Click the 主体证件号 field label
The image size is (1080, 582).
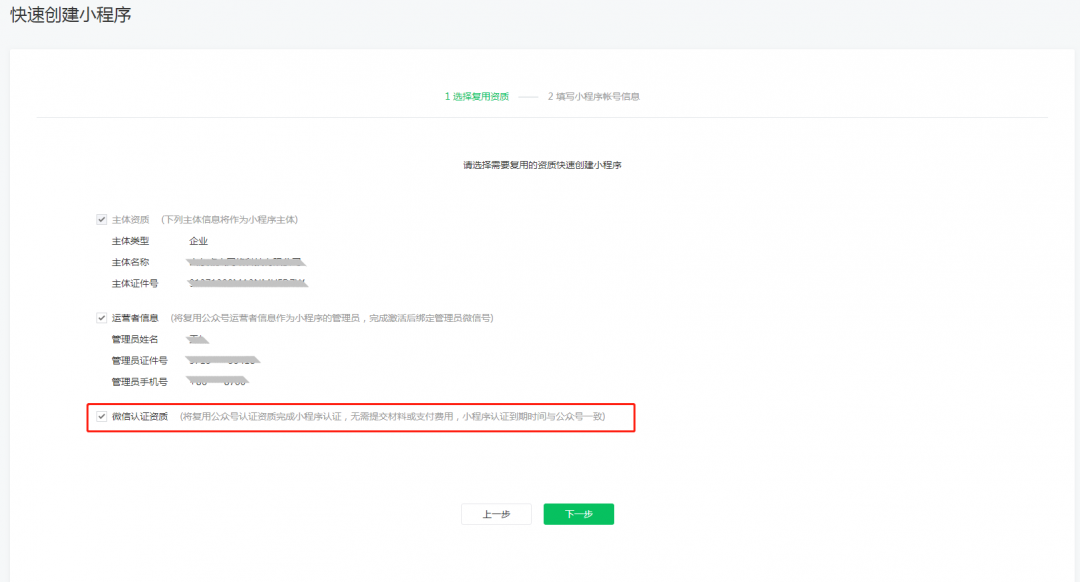click(x=135, y=283)
